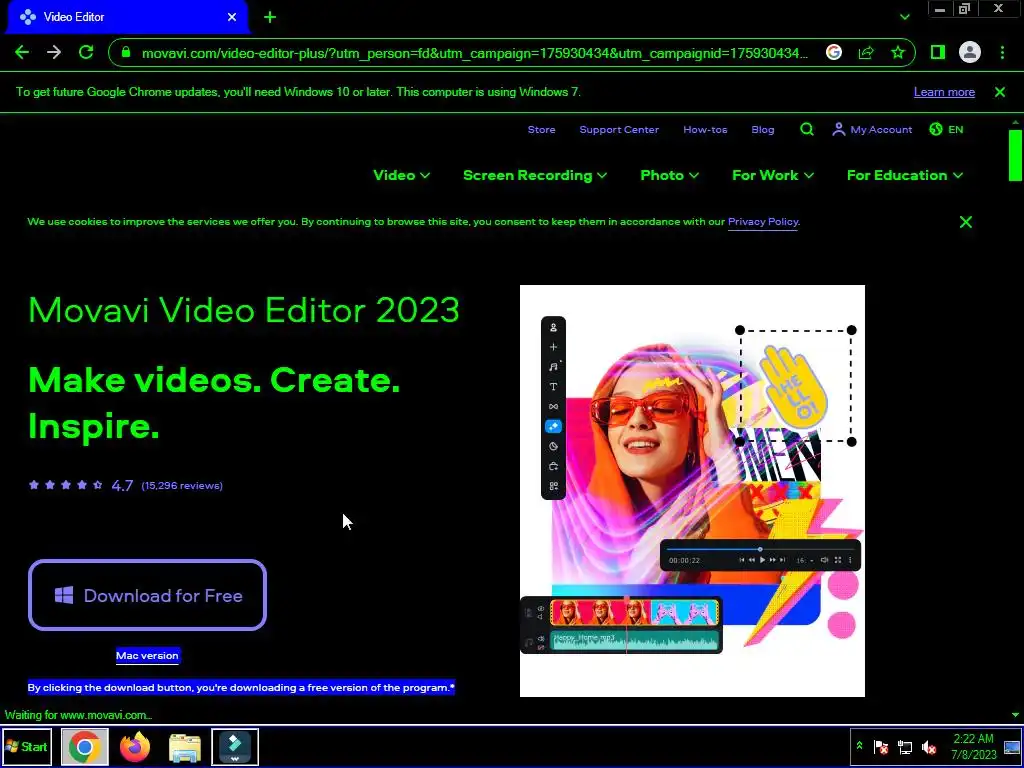Open My Account page

(x=872, y=129)
